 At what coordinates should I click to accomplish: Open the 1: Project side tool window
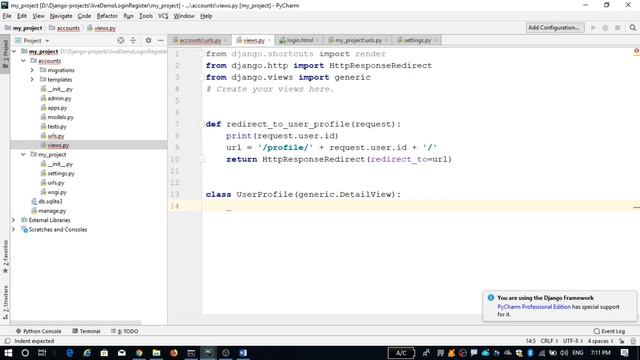click(x=5, y=53)
